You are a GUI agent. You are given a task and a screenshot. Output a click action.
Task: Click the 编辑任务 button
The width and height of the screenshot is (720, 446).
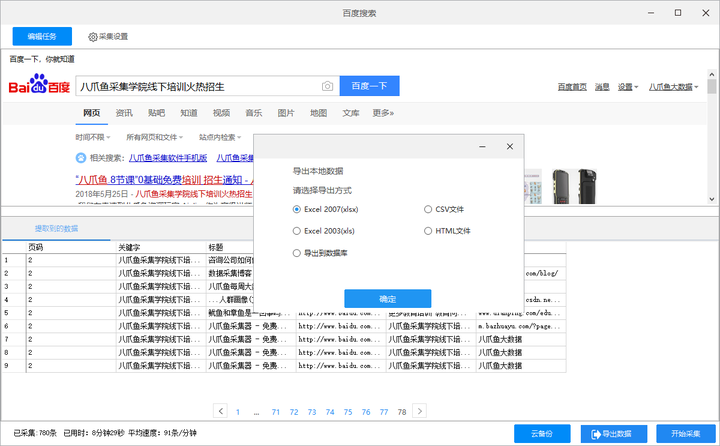coord(42,36)
